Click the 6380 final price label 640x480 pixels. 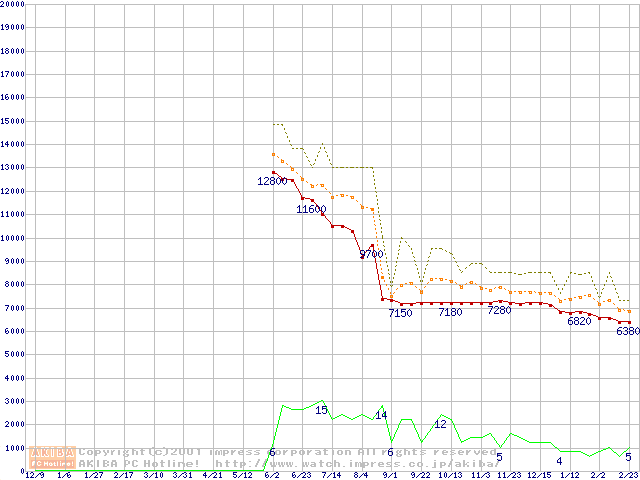(x=627, y=331)
